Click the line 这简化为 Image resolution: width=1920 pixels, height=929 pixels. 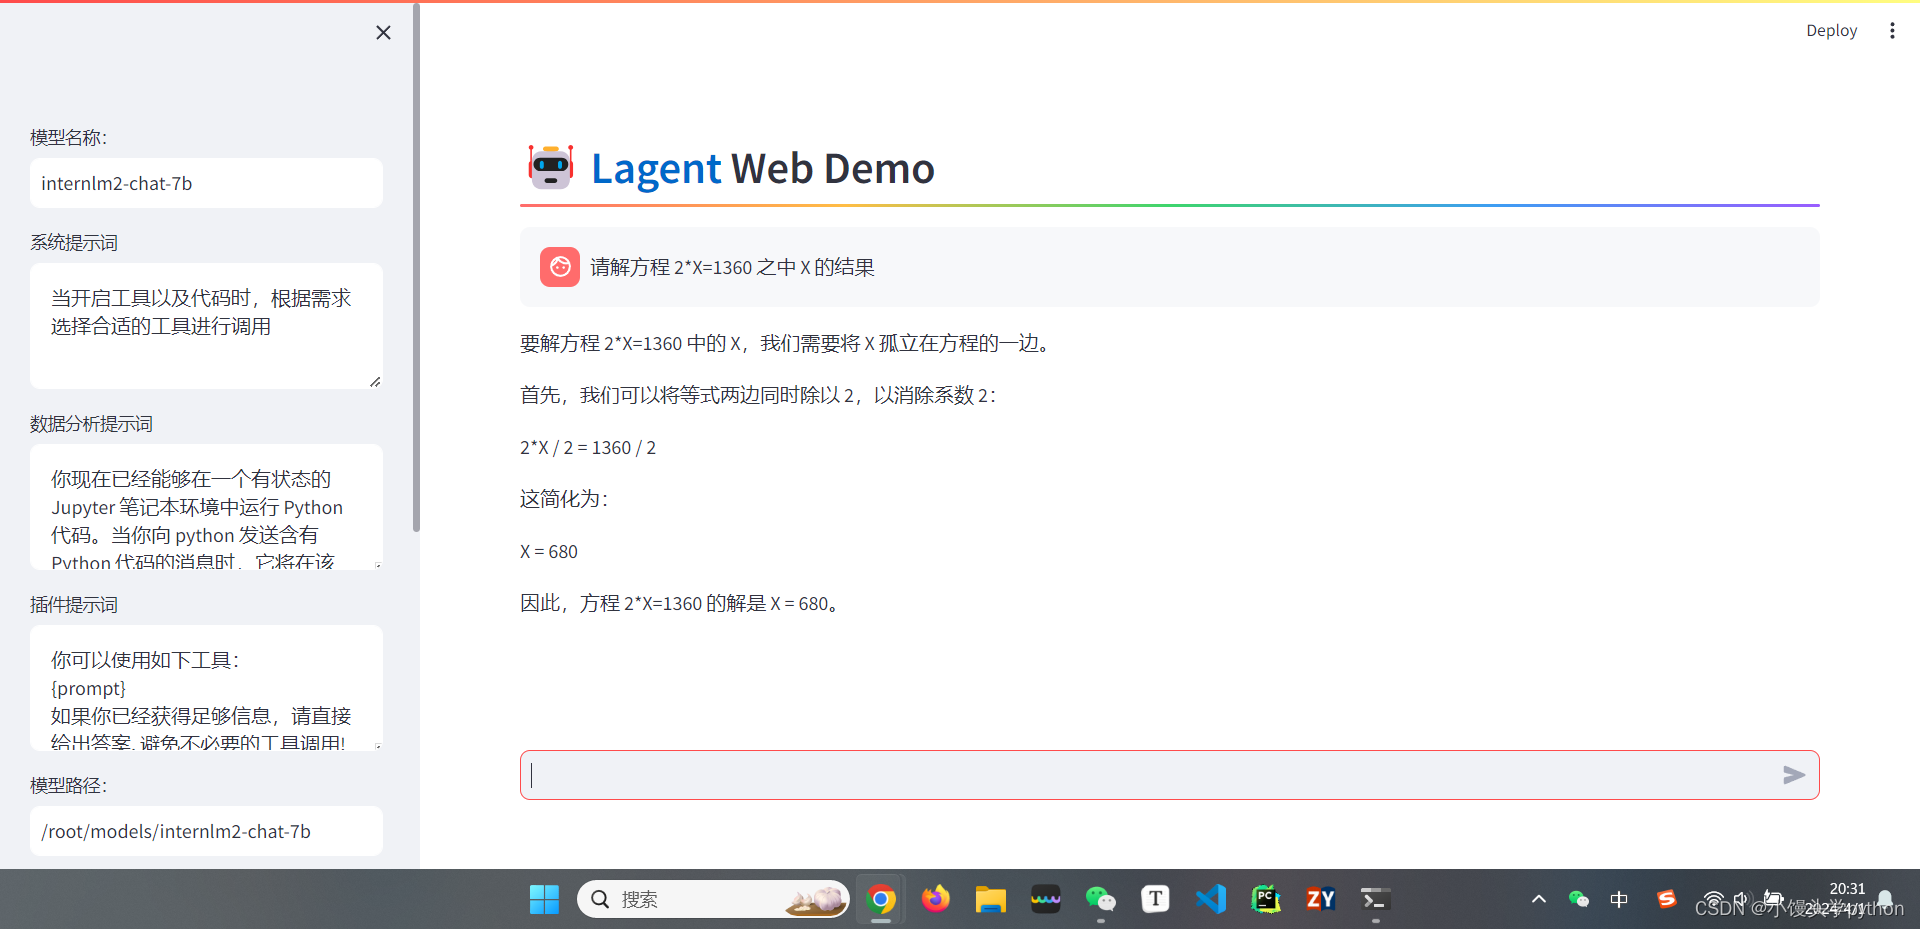564,499
